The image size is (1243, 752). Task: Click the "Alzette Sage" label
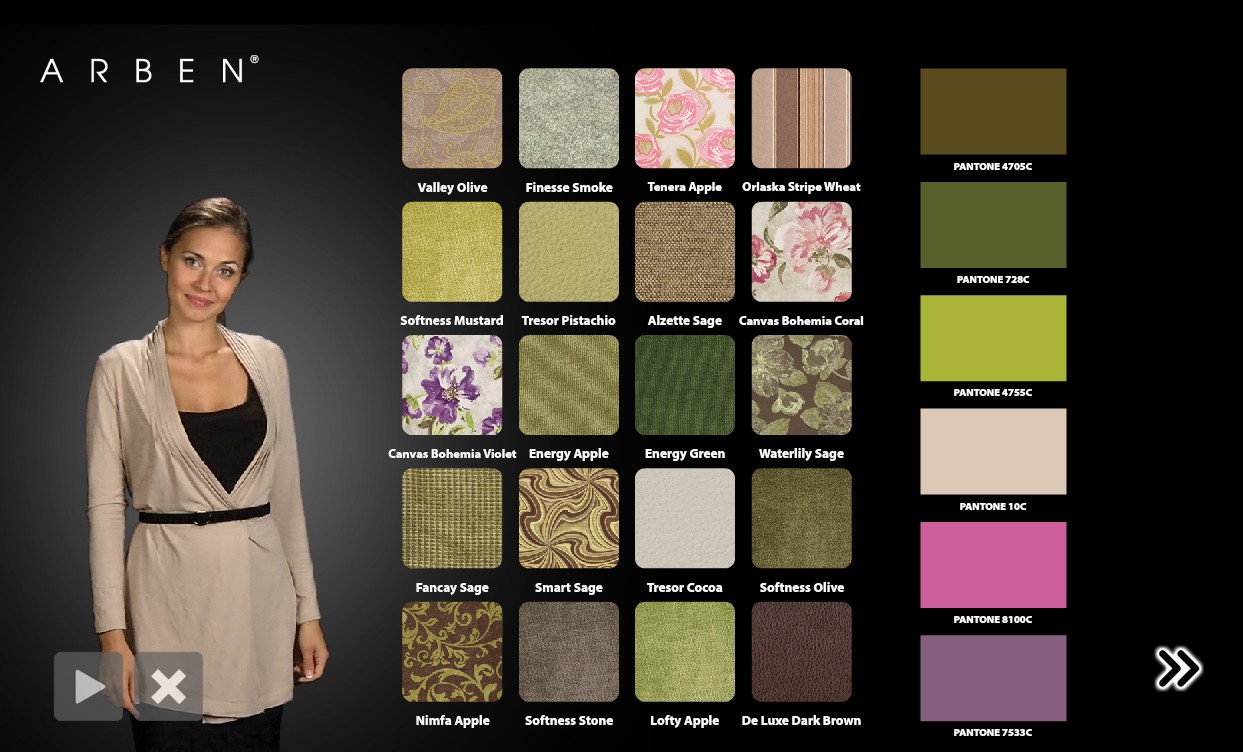(x=685, y=321)
